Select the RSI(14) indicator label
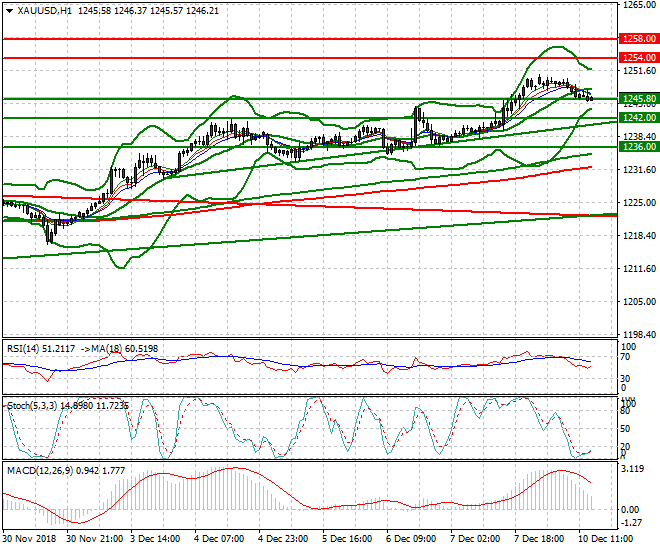 click(x=23, y=349)
